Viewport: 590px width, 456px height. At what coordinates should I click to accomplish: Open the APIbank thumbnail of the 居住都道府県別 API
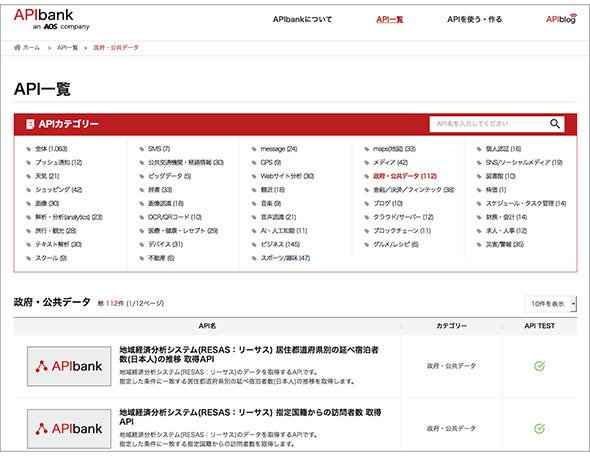pyautogui.click(x=69, y=366)
